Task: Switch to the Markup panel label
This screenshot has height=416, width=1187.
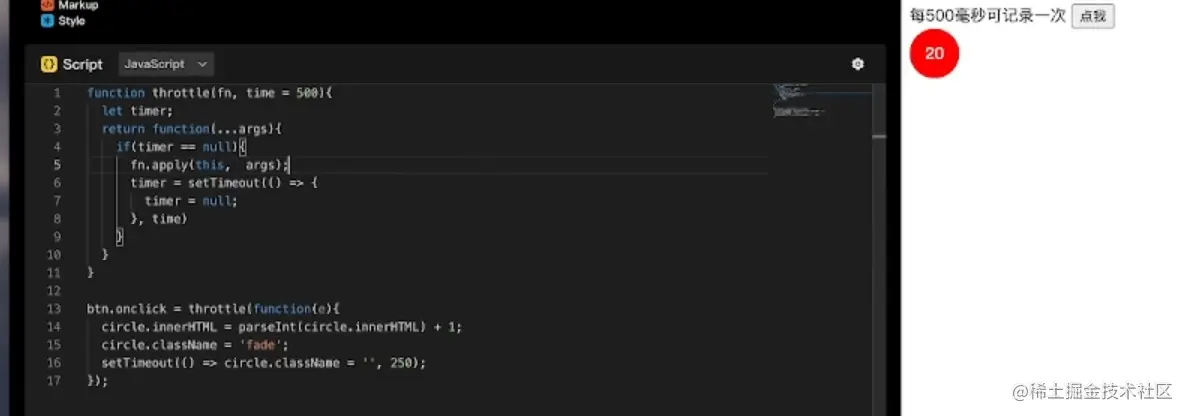Action: click(x=78, y=5)
